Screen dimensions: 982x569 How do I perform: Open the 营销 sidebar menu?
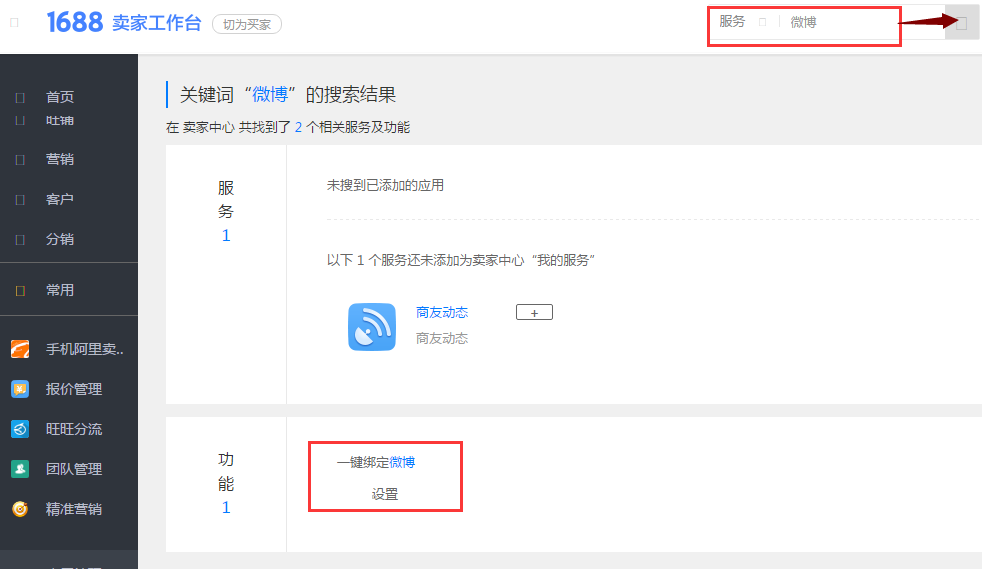tap(60, 159)
